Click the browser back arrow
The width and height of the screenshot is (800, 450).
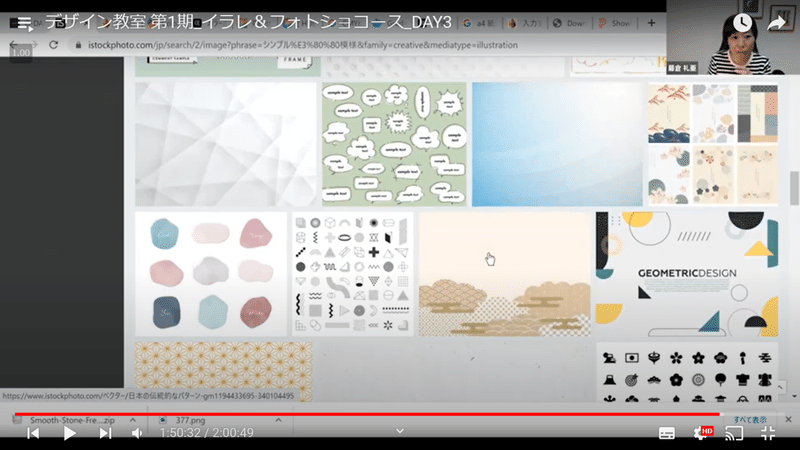(x=14, y=45)
